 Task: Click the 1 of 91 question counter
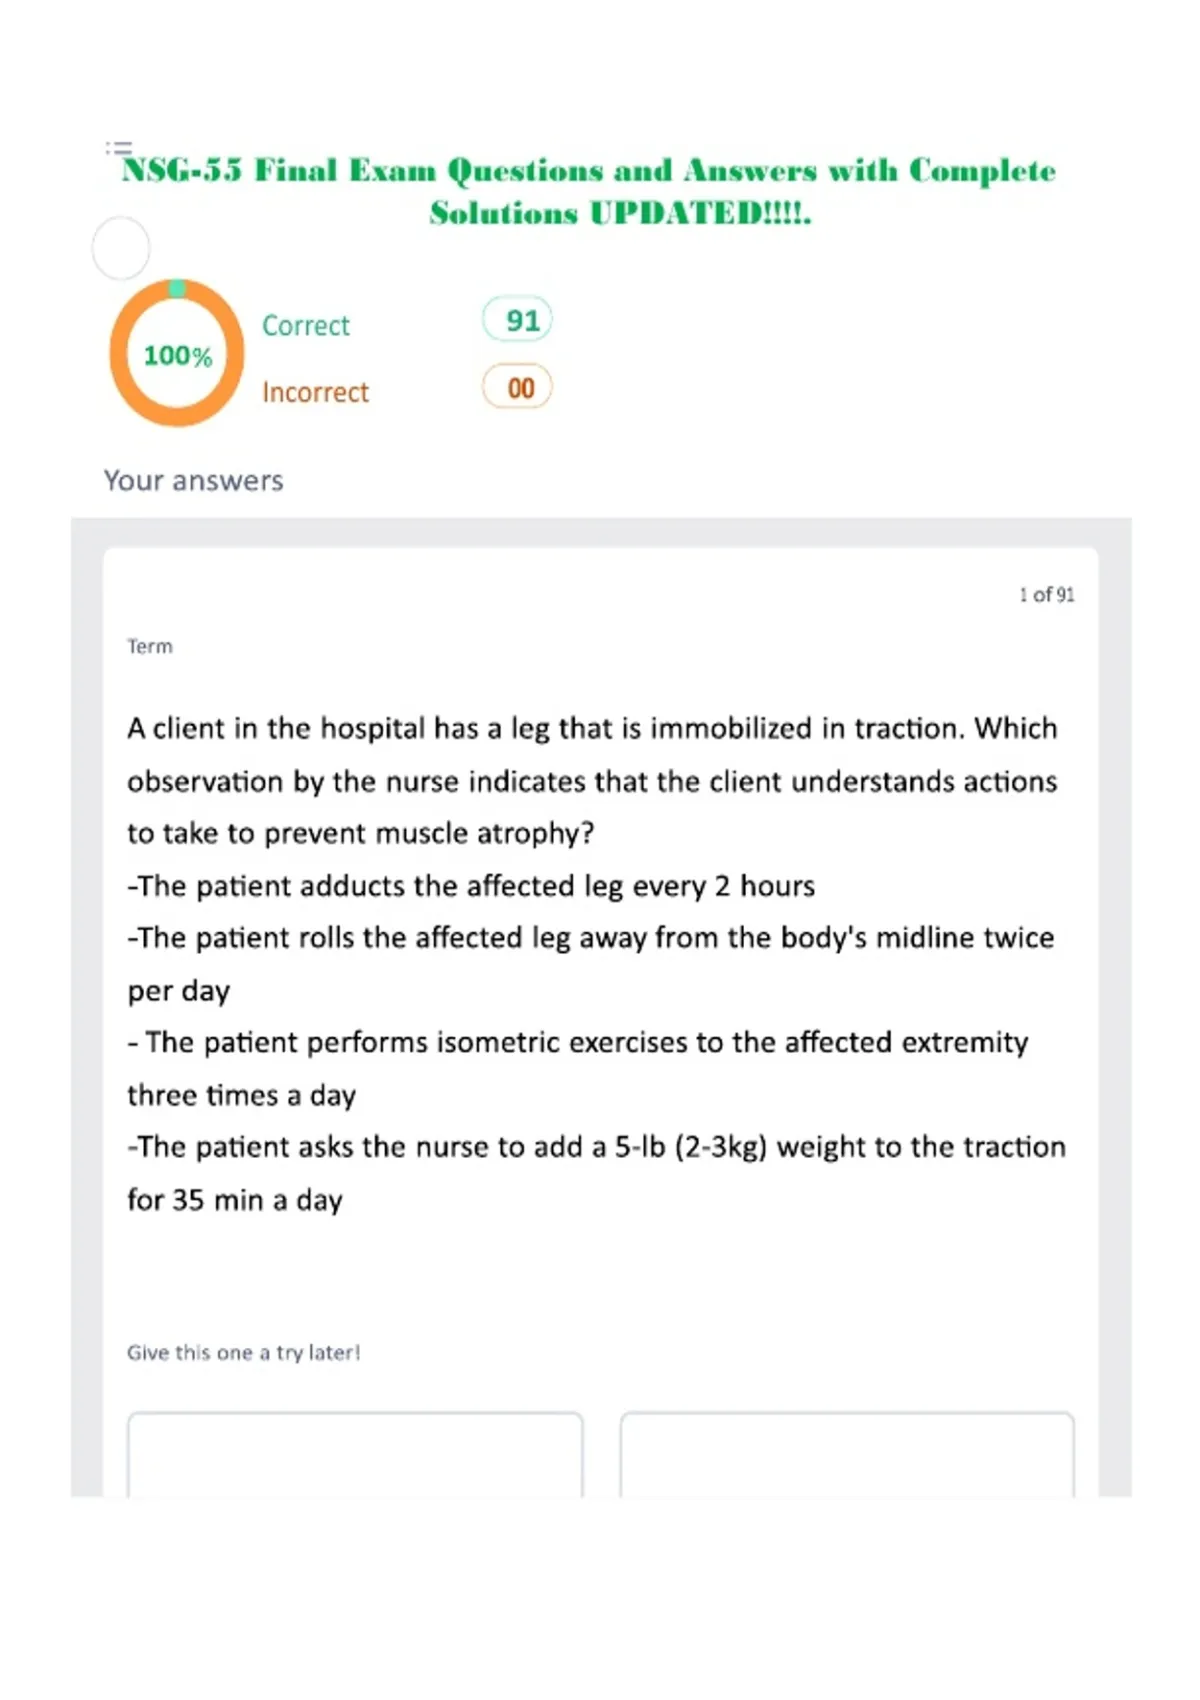click(x=1047, y=595)
